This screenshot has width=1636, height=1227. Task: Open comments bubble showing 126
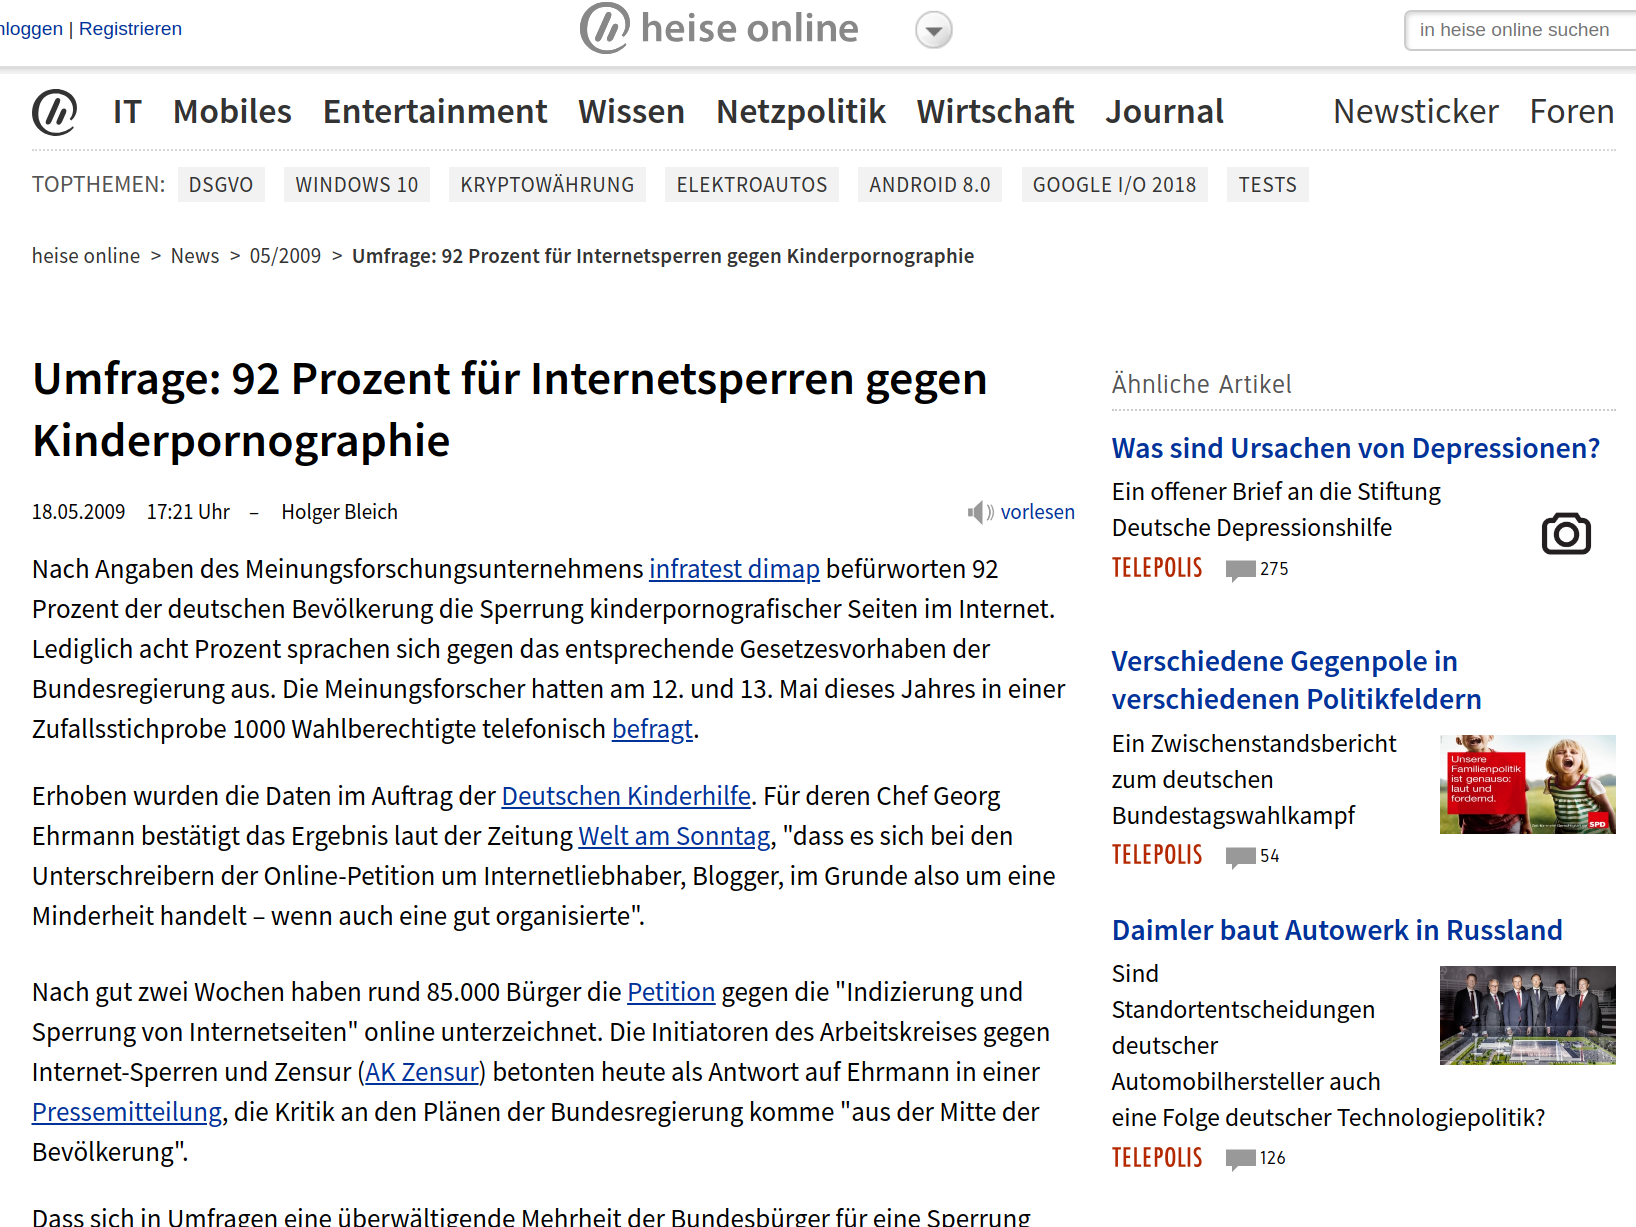point(1241,1159)
